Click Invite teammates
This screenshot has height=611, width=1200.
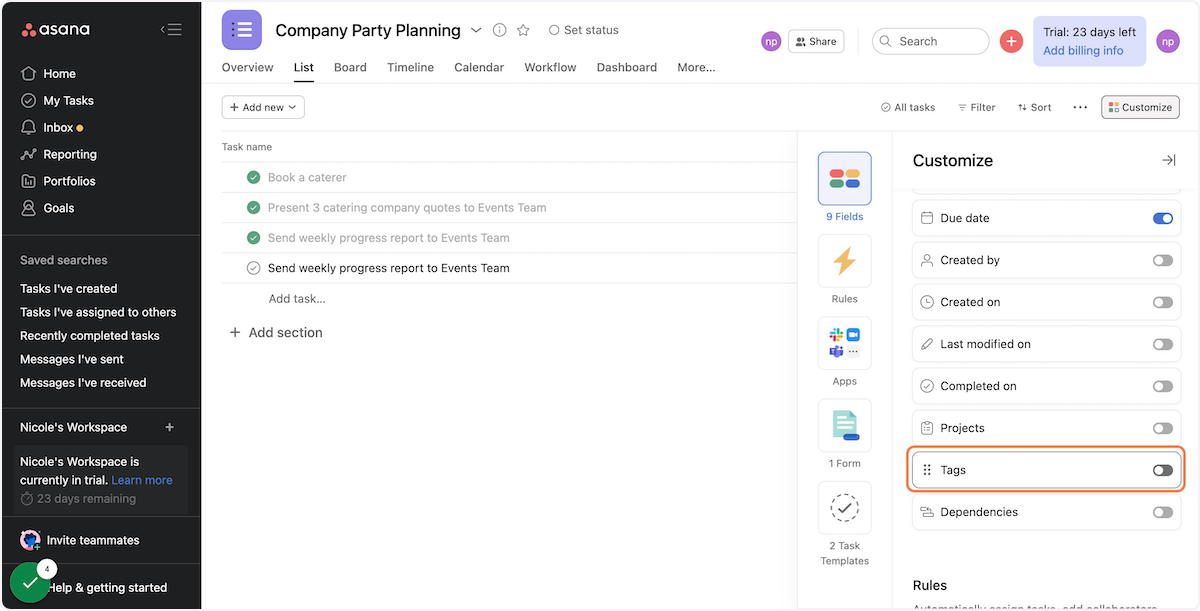tap(81, 540)
